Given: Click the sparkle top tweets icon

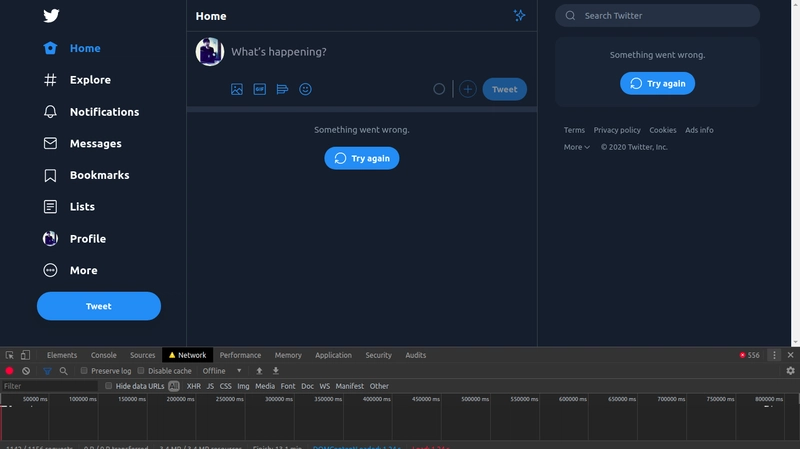Looking at the screenshot, I should tap(519, 15).
